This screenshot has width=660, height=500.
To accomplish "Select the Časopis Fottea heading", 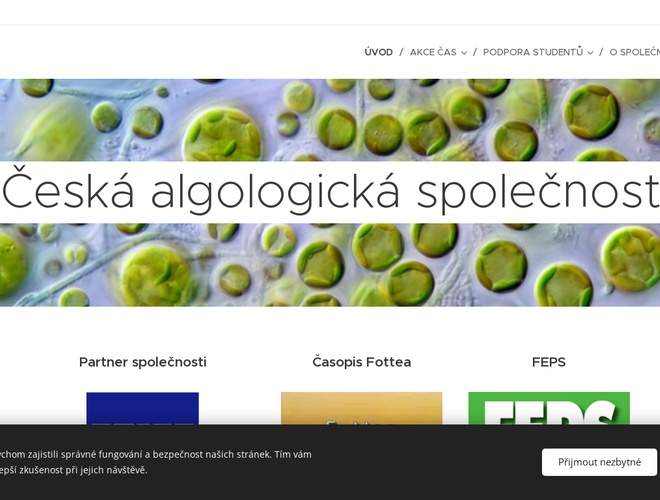I will pos(362,362).
